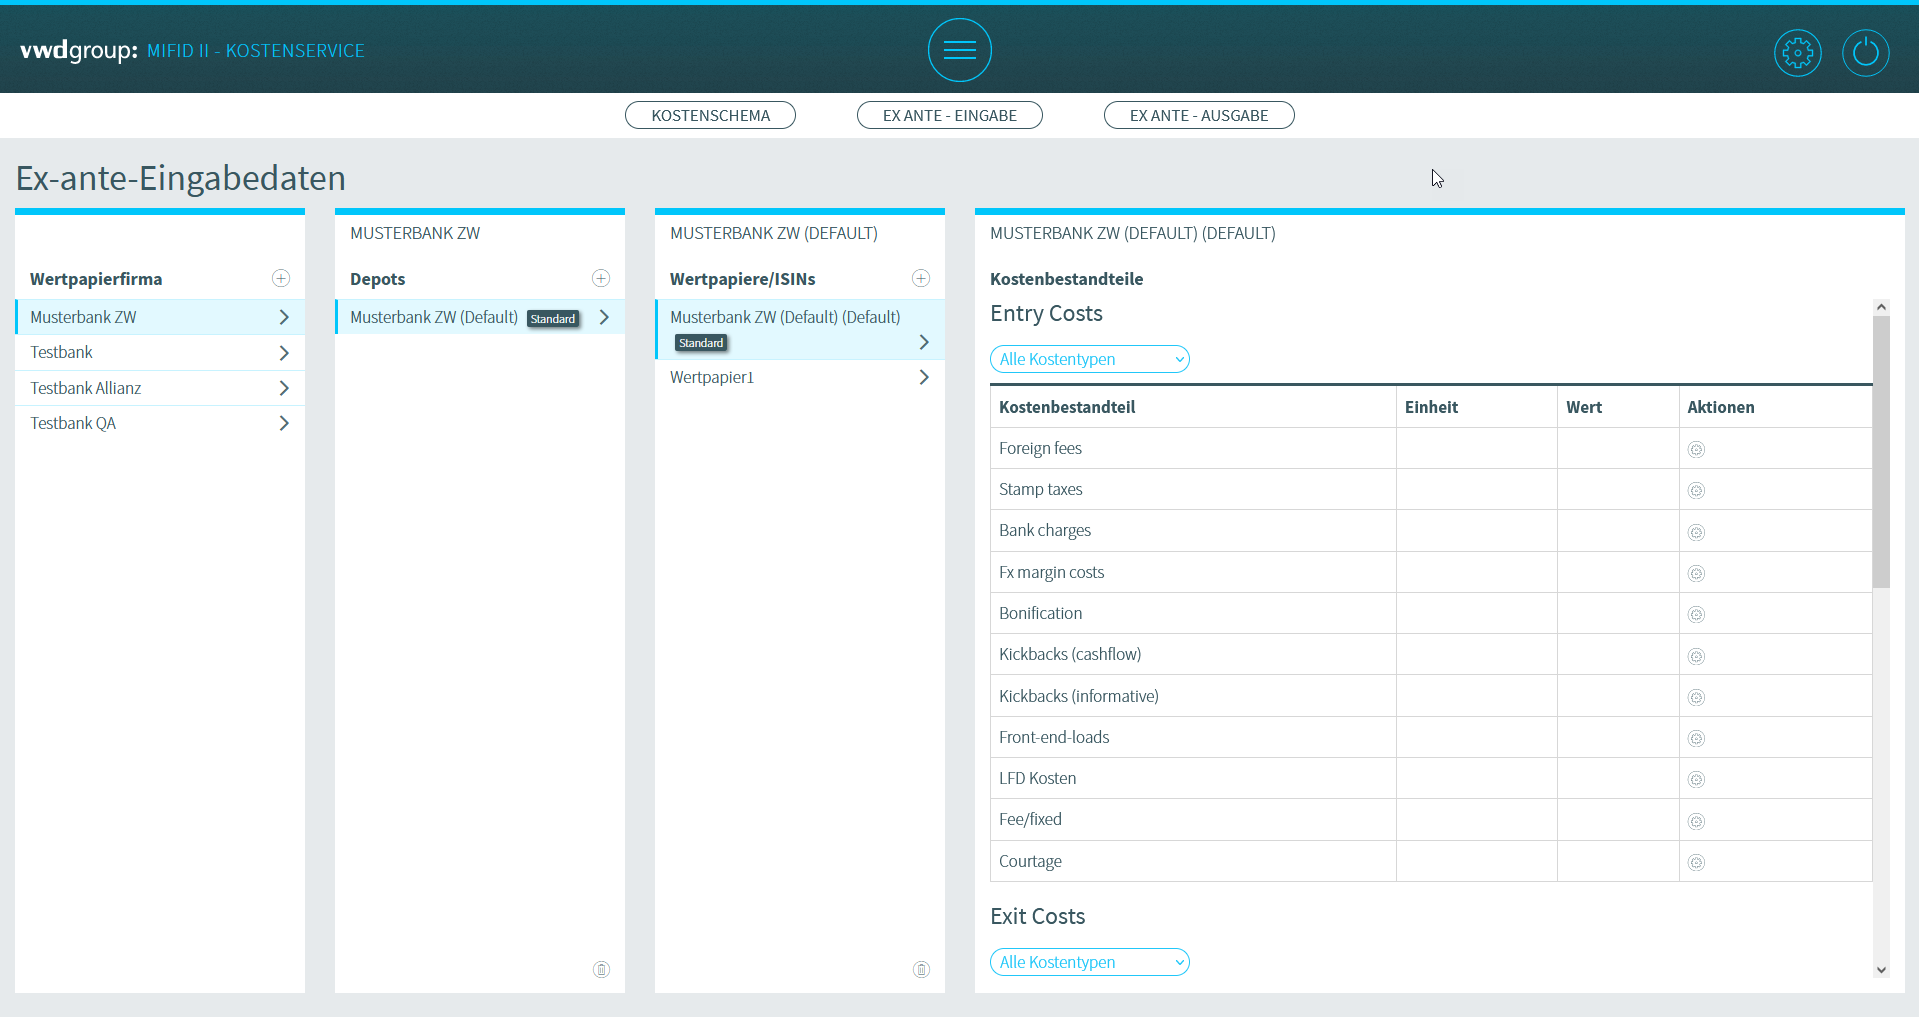
Task: Select Testbank QA in firm list
Action: click(x=73, y=423)
